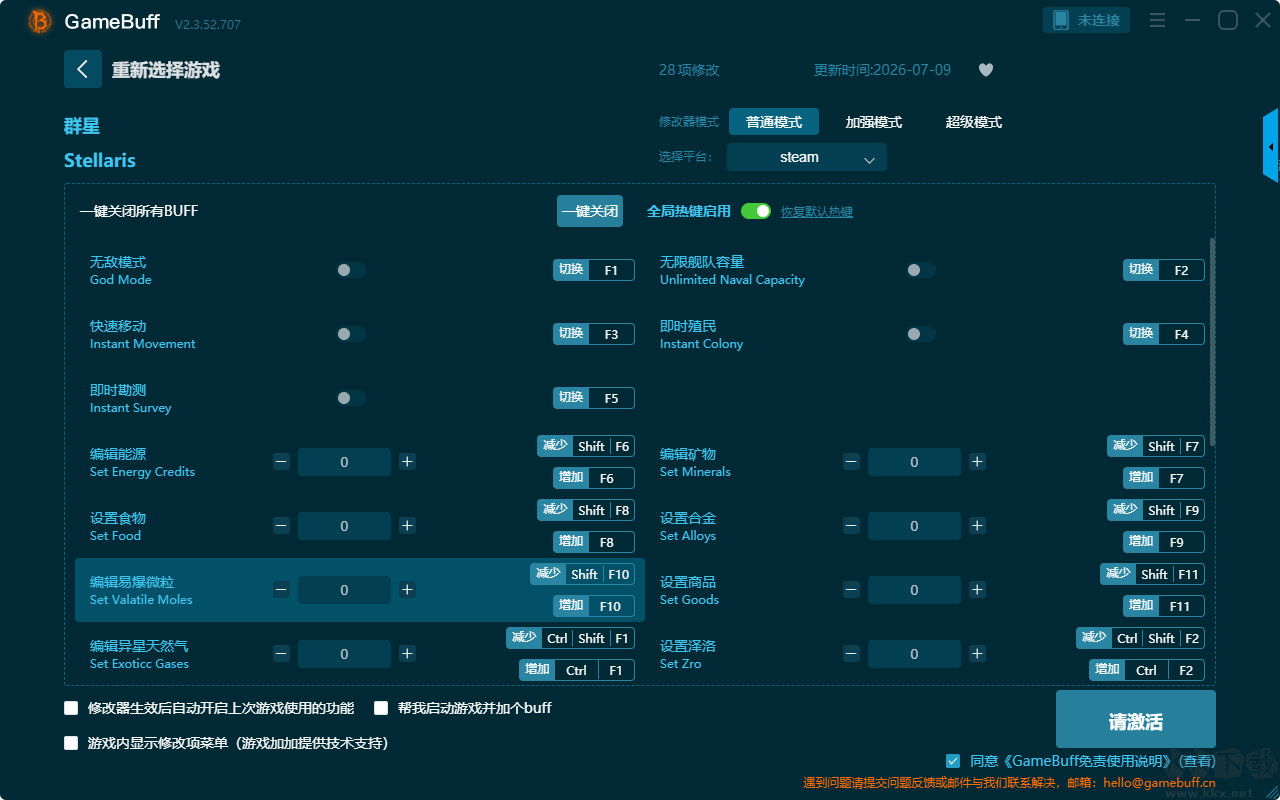Screen dimensions: 1280x800
Task: Open the hamburger menu icon in title bar
Action: coord(1157,20)
